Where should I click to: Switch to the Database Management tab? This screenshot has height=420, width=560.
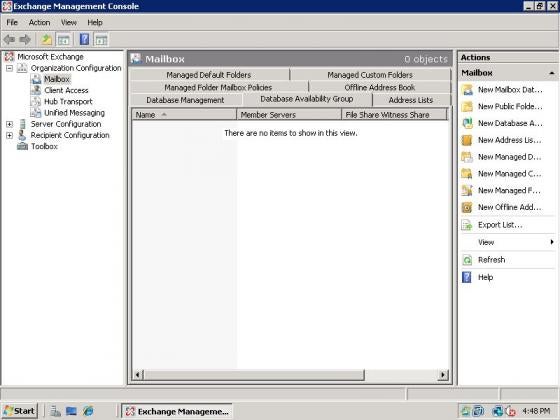pyautogui.click(x=185, y=100)
